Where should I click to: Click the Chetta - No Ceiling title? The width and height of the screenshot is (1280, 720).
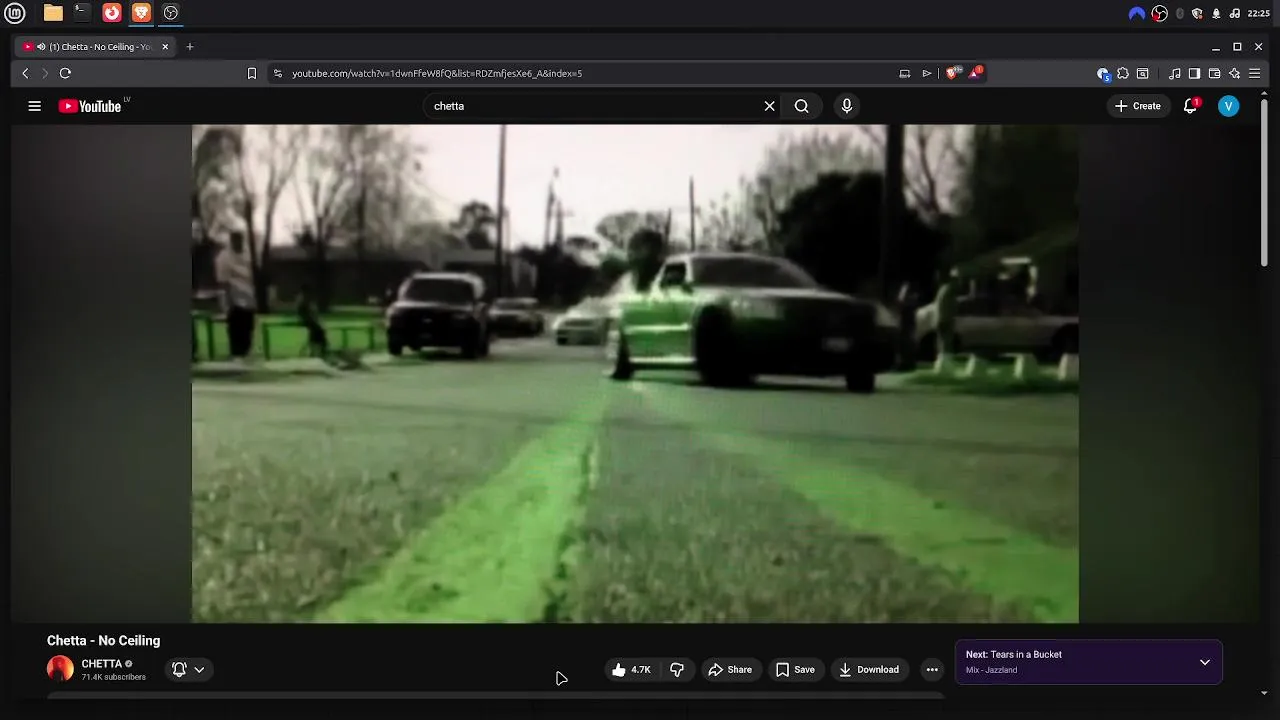click(103, 641)
